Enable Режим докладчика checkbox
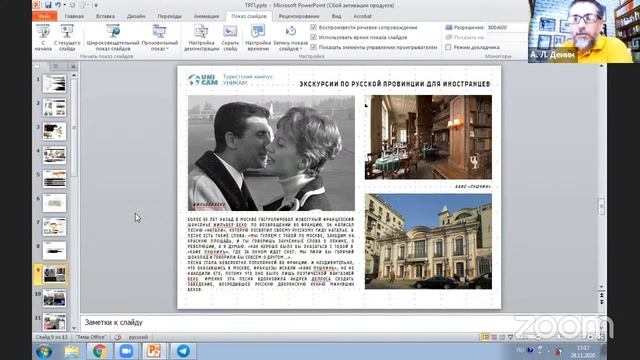The image size is (640, 360). [448, 47]
